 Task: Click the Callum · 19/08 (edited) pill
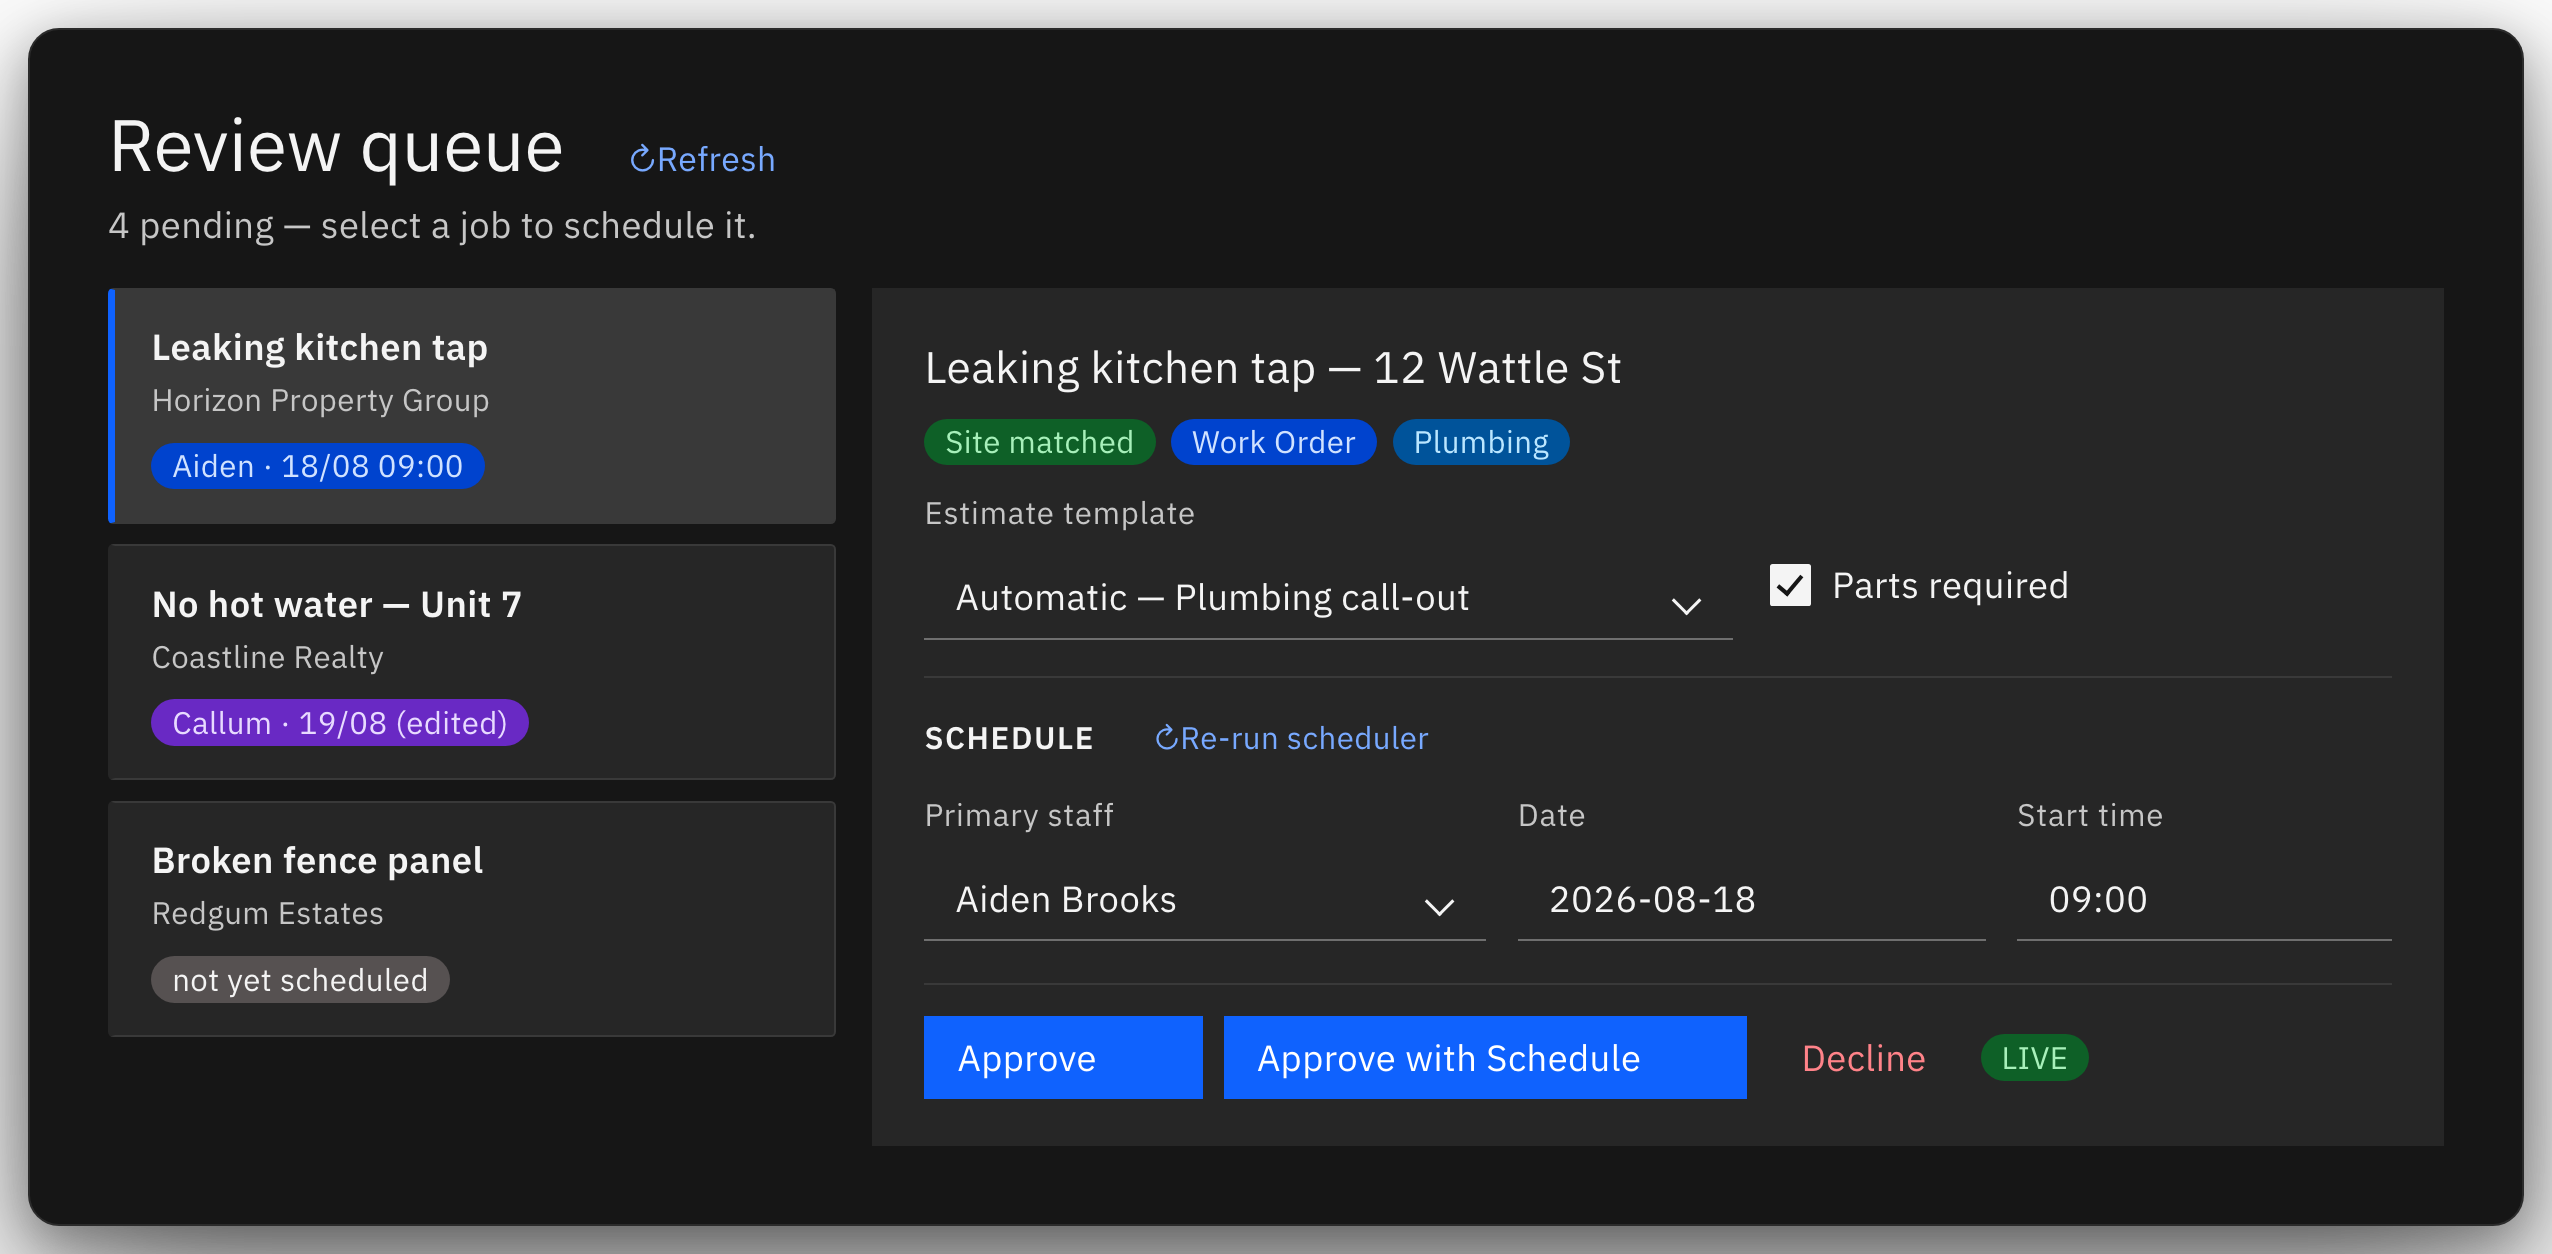pos(340,722)
